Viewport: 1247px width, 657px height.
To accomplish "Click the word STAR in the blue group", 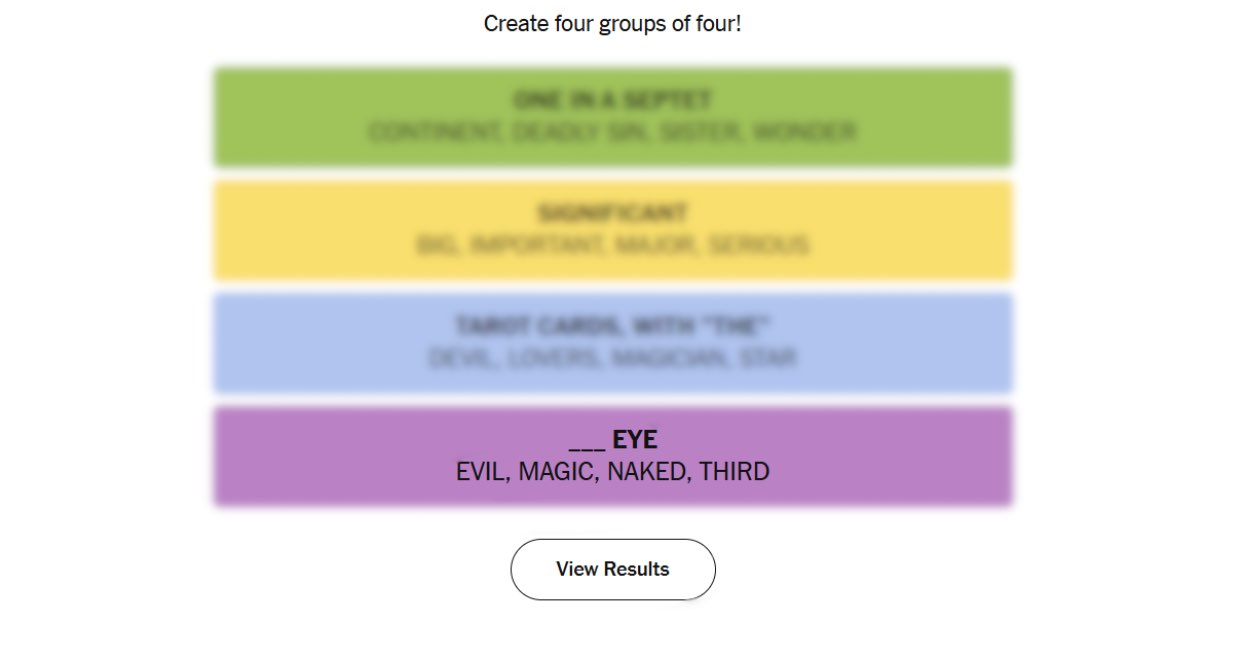I will [x=768, y=358].
